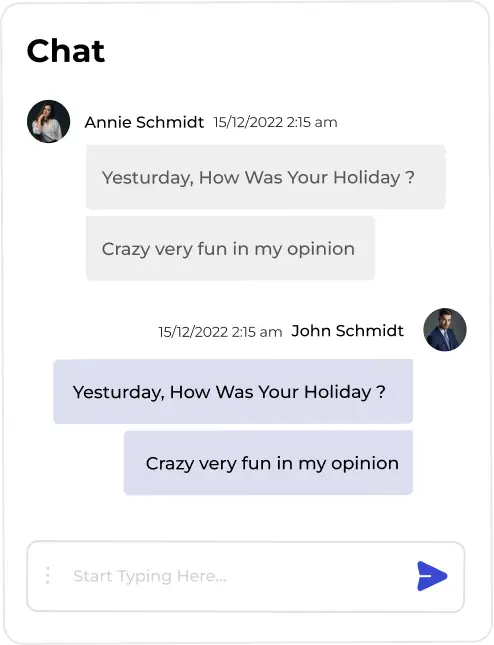This screenshot has width=494, height=645.
Task: Select the John Schmidt sender name
Action: [x=348, y=331]
